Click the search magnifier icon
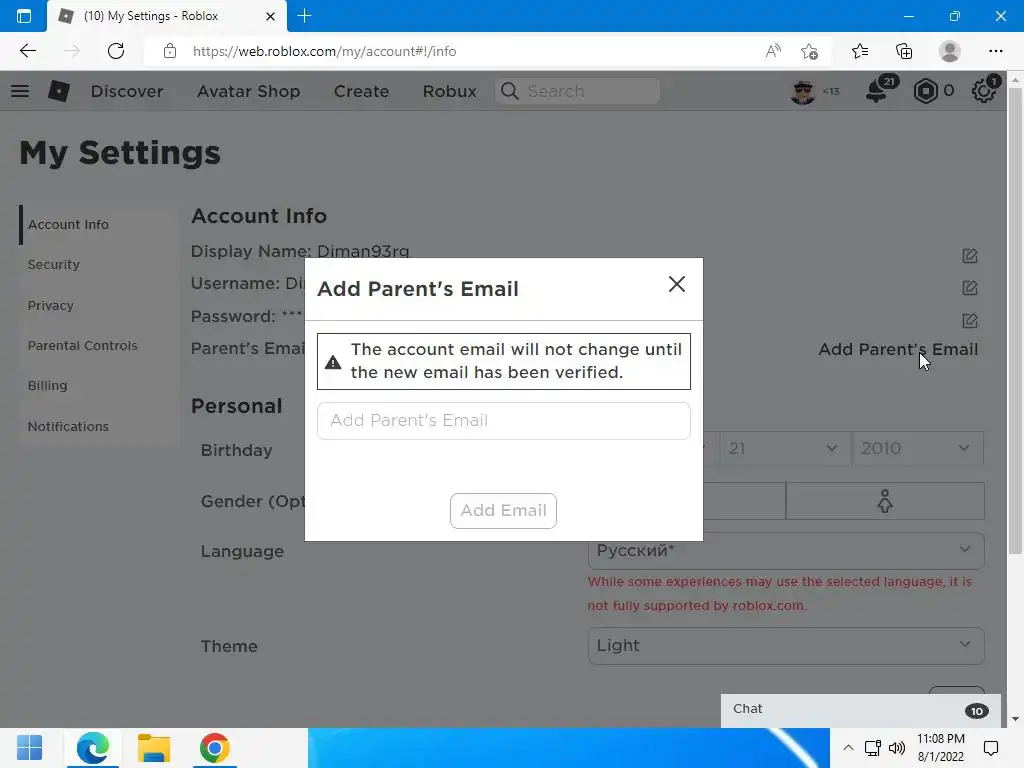1024x768 pixels. coord(509,91)
